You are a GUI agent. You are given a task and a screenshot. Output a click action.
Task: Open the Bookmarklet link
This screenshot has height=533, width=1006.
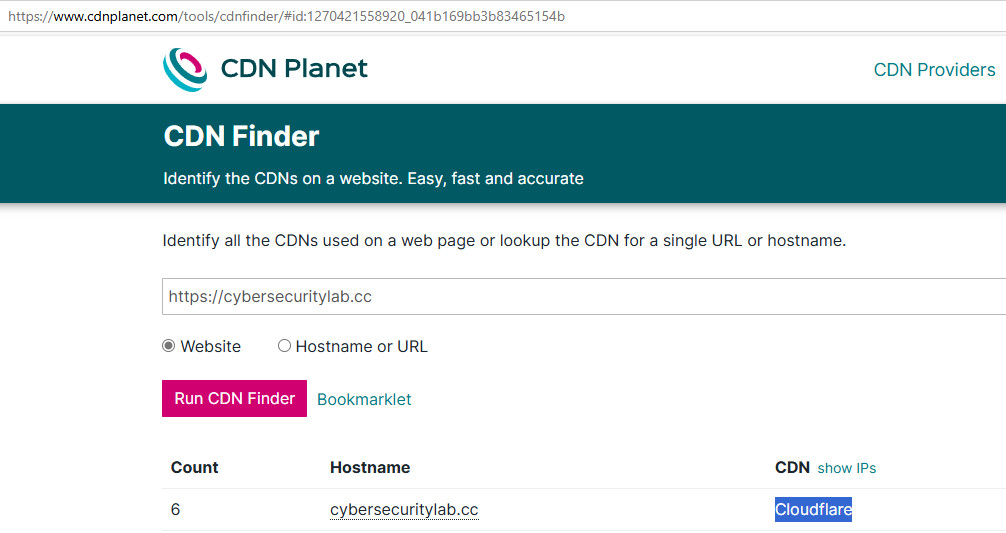click(364, 399)
